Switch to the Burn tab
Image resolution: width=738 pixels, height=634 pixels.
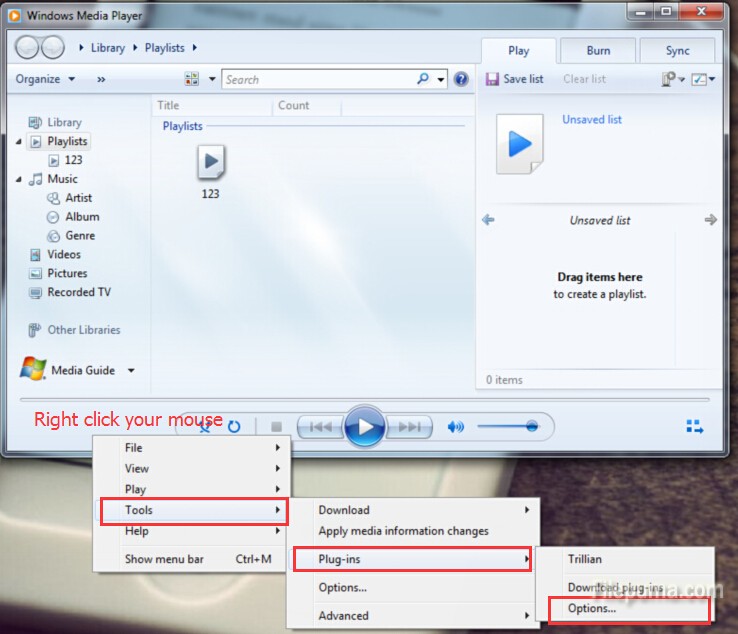(598, 51)
